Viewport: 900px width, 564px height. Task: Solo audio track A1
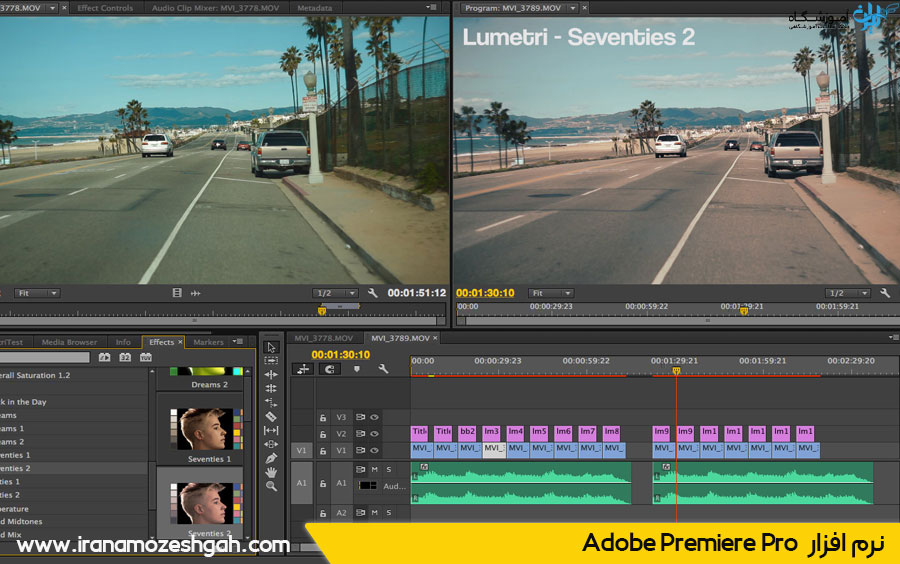click(x=389, y=469)
